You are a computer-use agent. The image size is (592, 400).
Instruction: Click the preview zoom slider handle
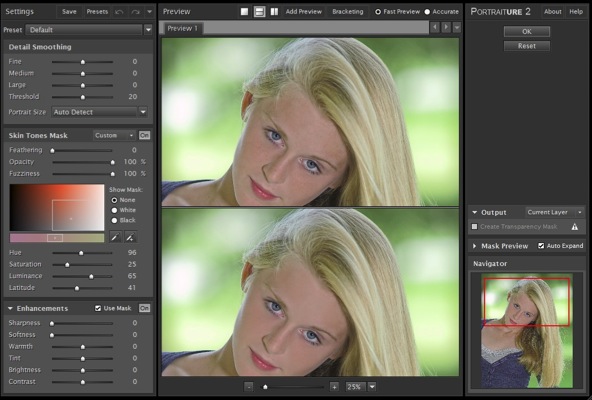(265, 387)
